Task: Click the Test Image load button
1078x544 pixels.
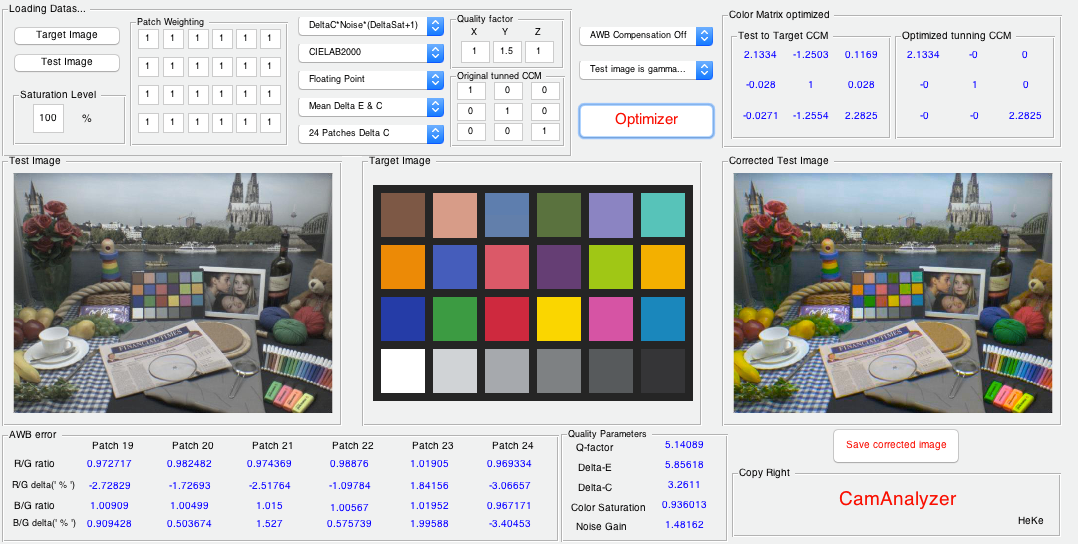Action: [67, 62]
